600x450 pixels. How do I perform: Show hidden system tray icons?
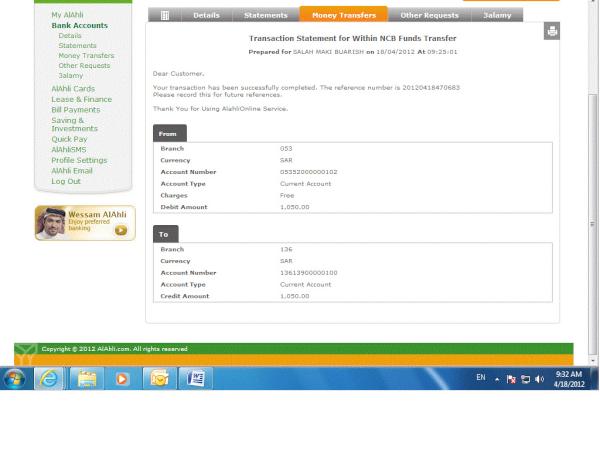click(497, 380)
